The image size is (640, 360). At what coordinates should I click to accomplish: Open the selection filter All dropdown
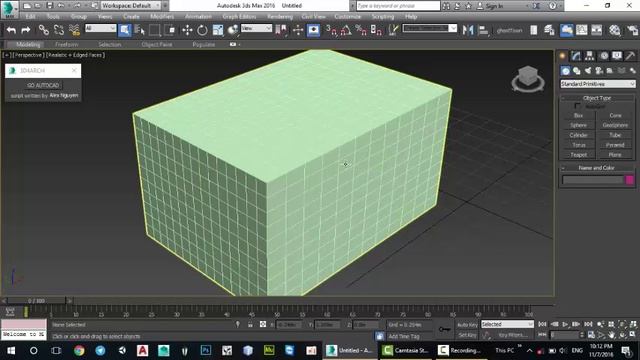[100, 28]
